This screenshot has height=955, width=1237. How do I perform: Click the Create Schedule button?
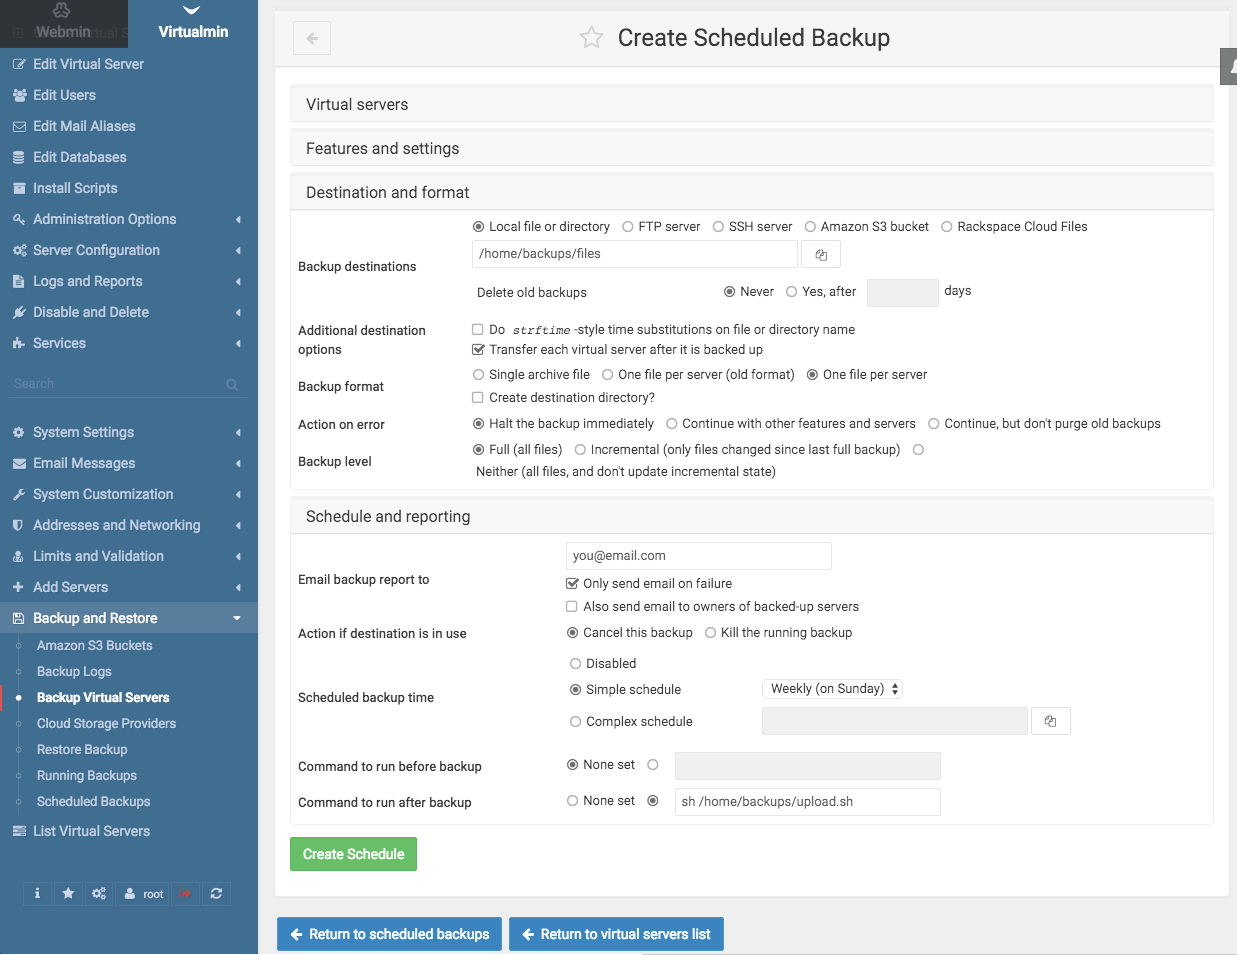[353, 854]
